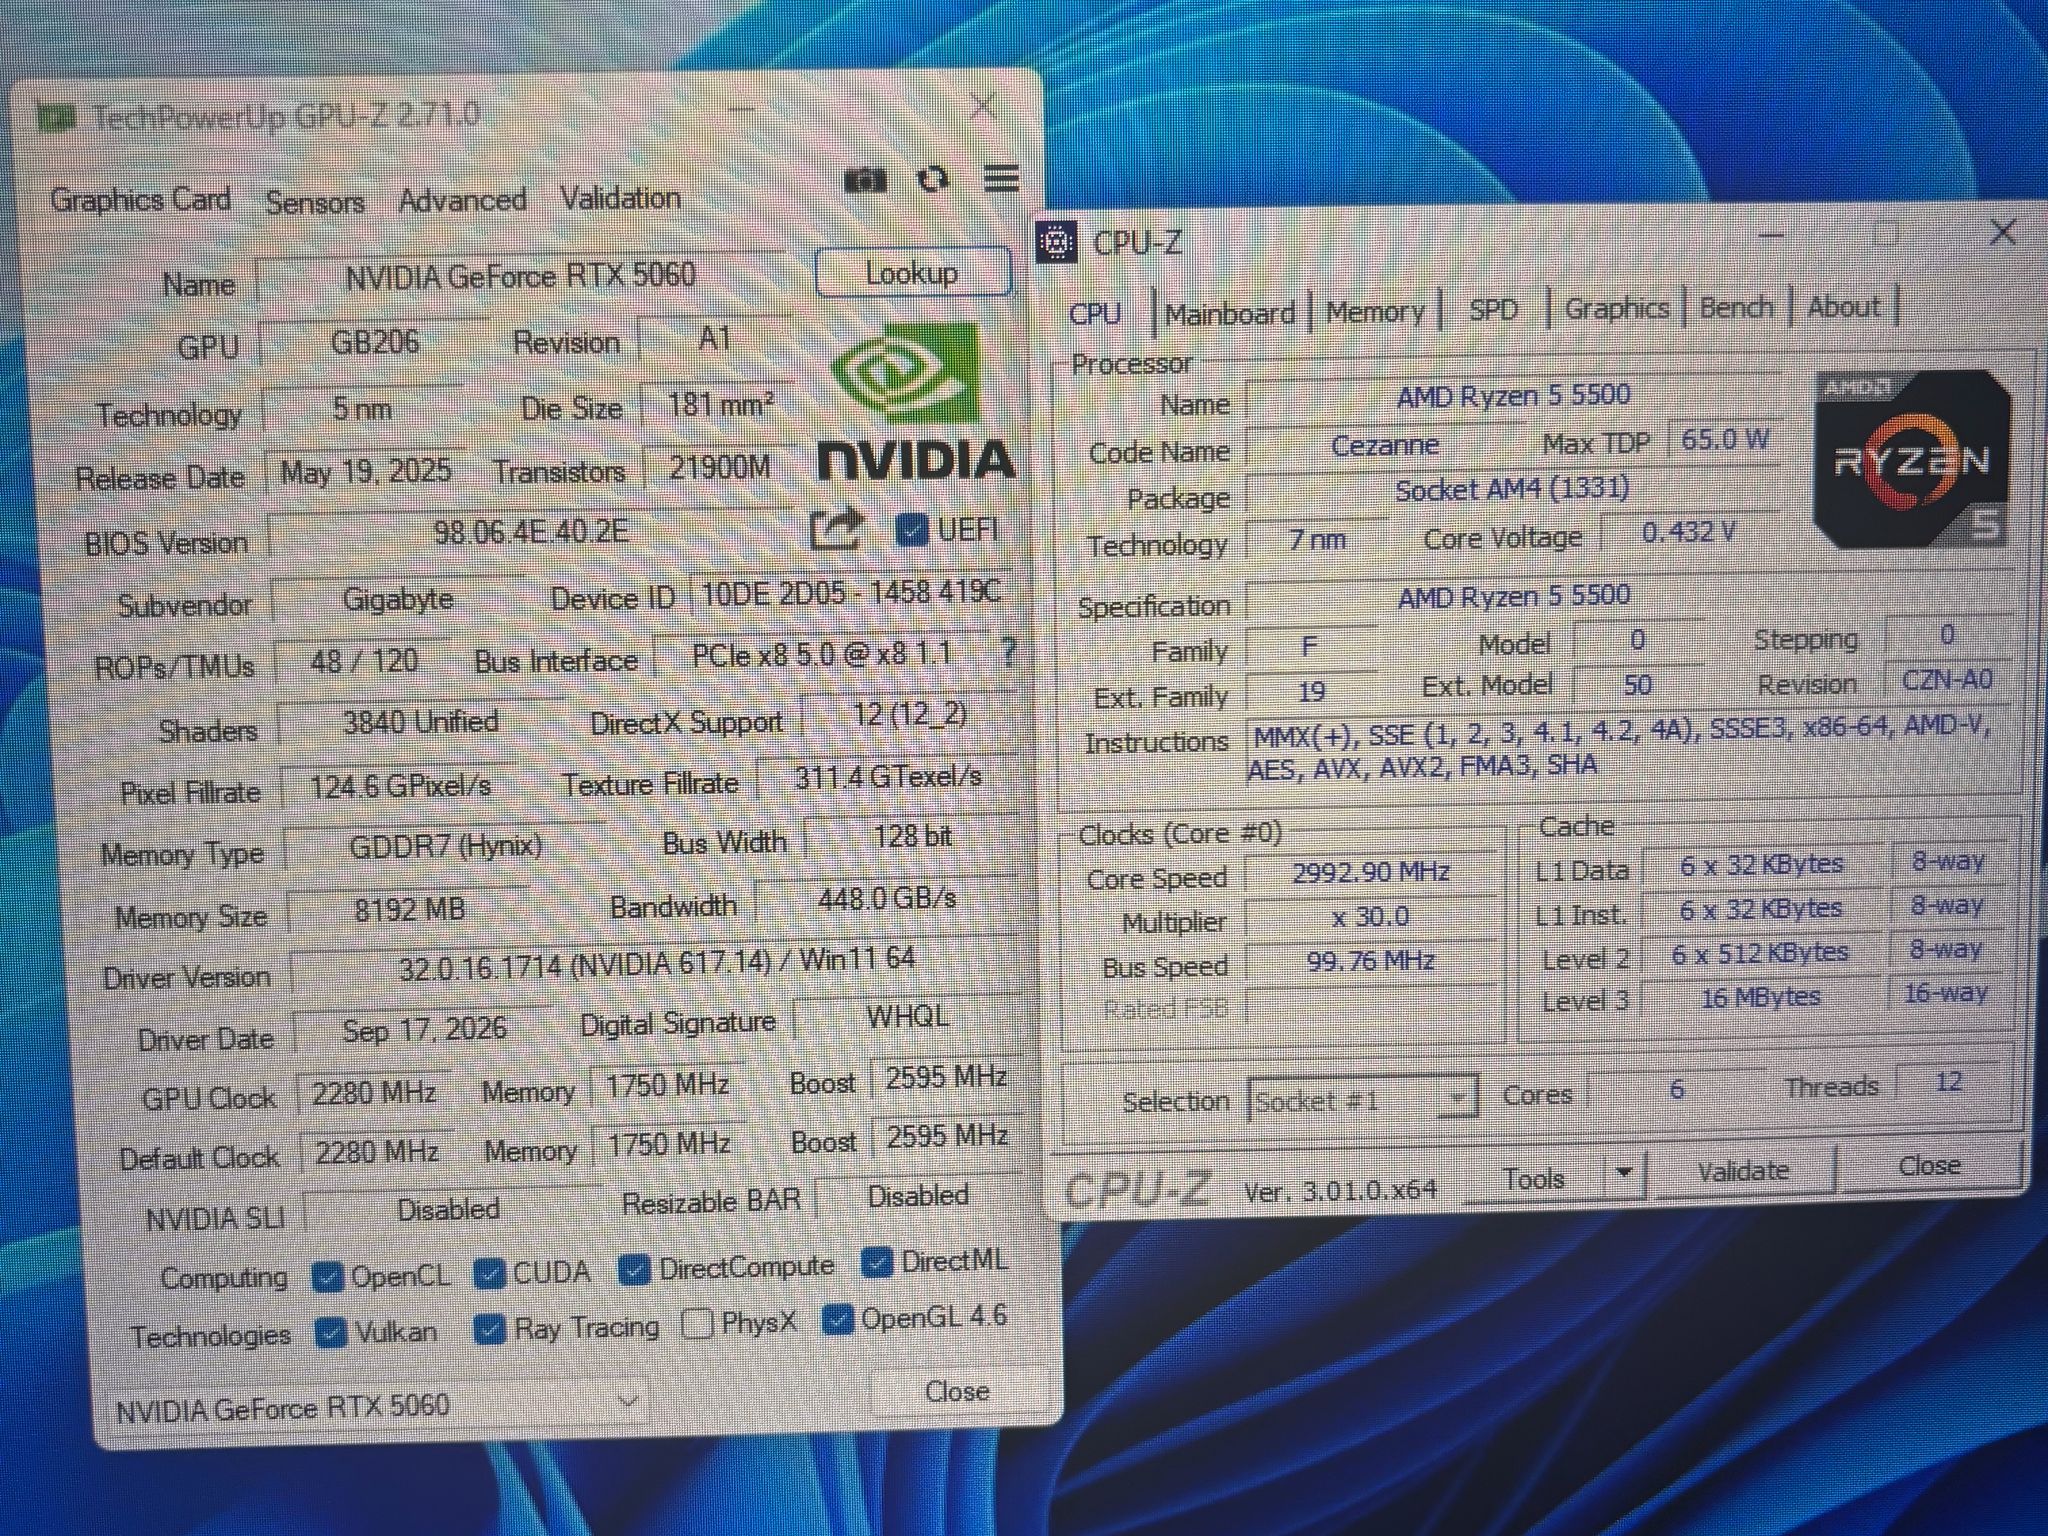Click the Revision value CZN-A0

pyautogui.click(x=1947, y=680)
